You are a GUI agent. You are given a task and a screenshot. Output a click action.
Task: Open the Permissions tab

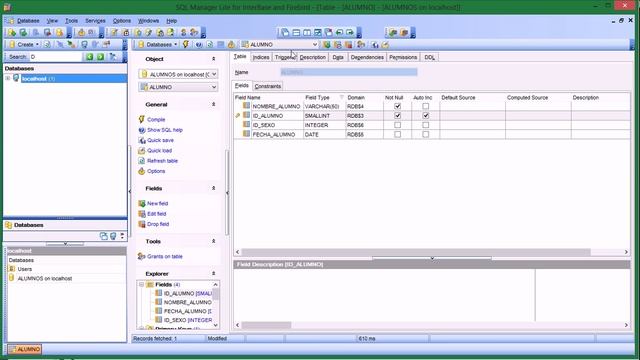pyautogui.click(x=403, y=57)
